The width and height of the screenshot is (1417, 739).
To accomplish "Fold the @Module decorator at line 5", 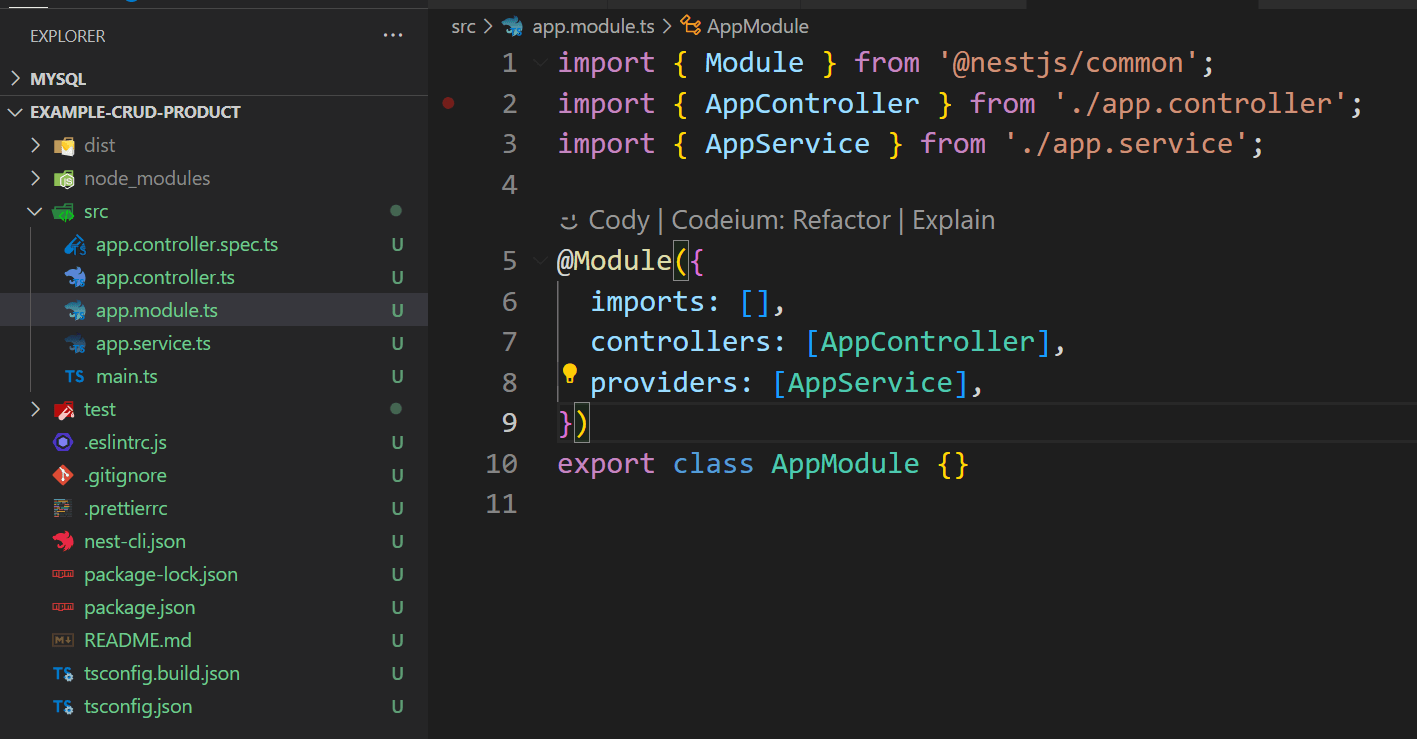I will [x=541, y=261].
